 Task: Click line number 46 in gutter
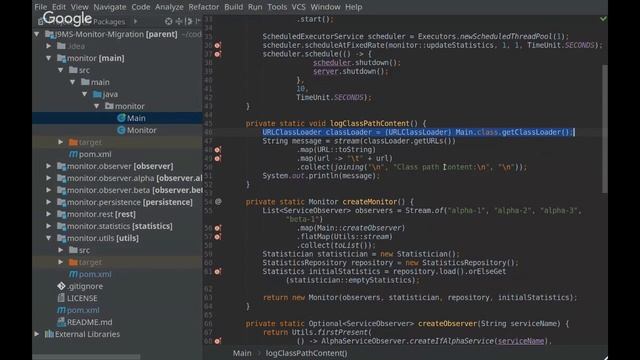point(208,132)
